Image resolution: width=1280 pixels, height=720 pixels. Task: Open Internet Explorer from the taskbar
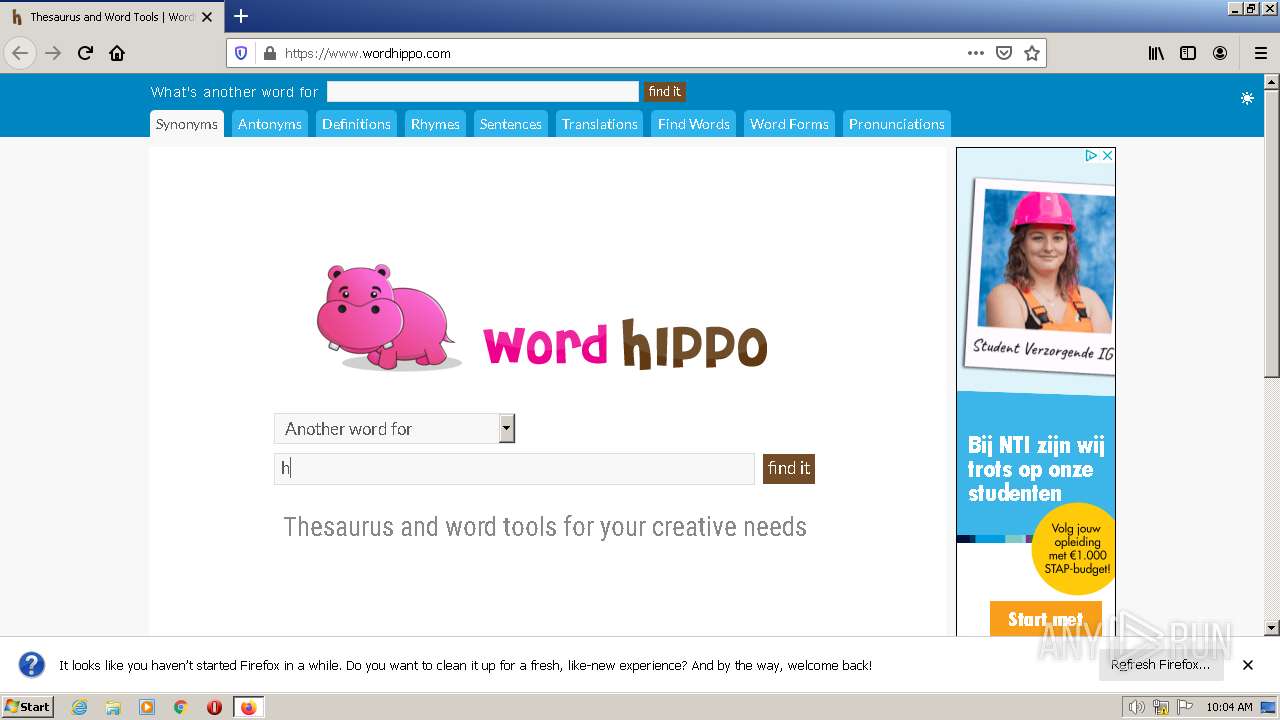79,707
